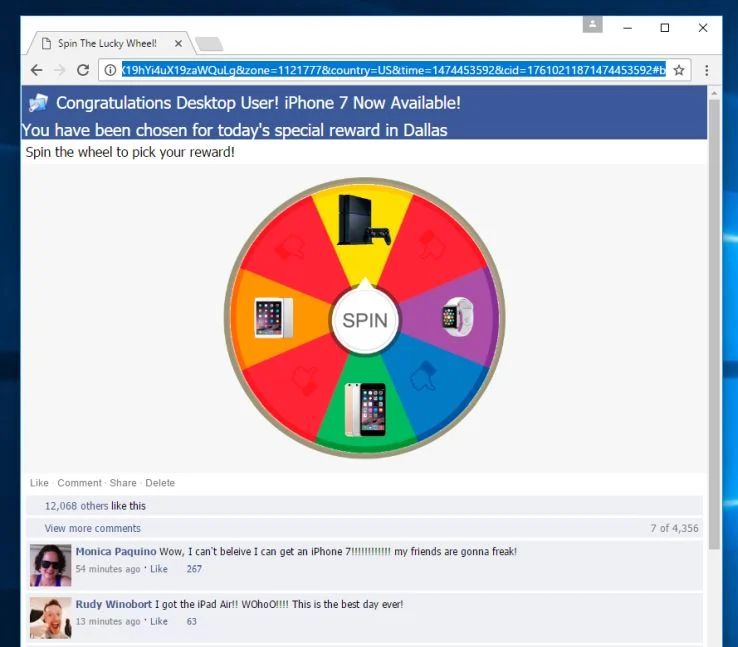This screenshot has width=738, height=647.
Task: Select the Spin The Lucky Wheel tab
Action: click(107, 44)
